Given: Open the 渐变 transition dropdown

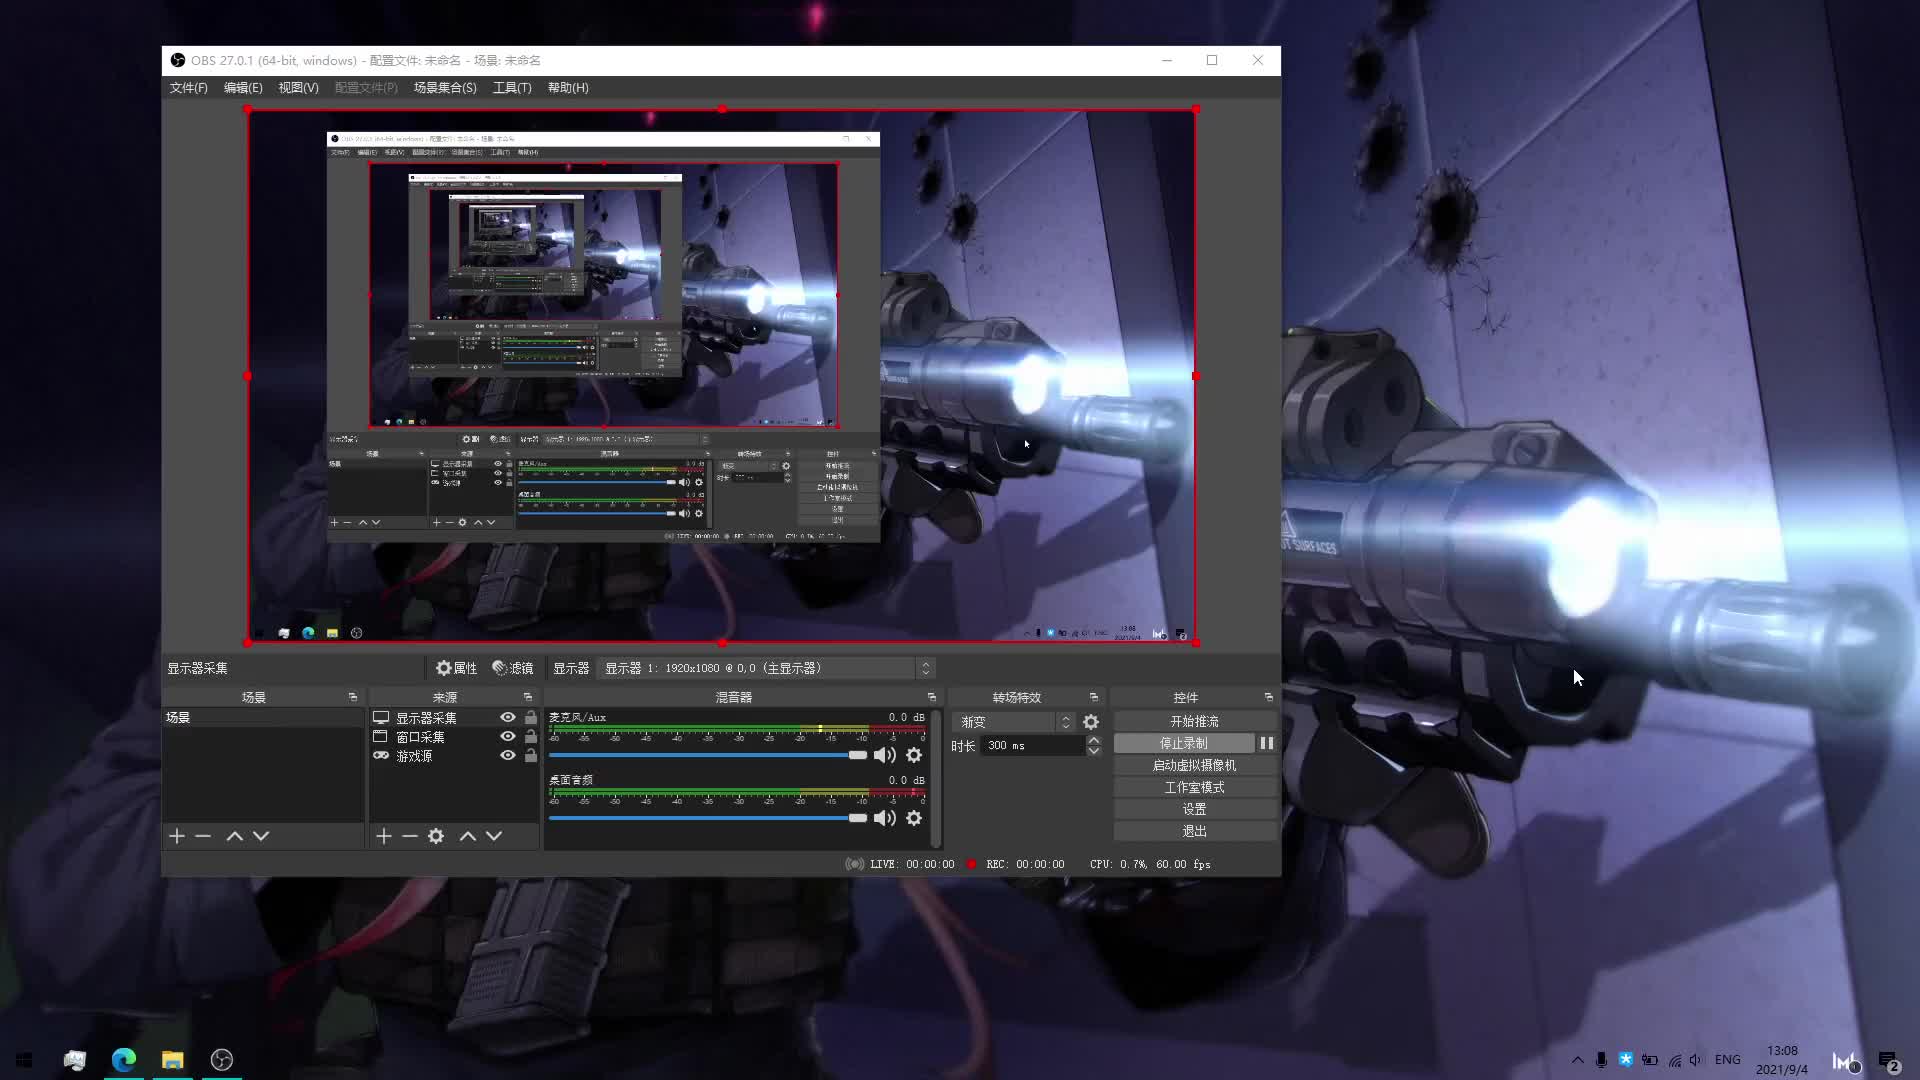Looking at the screenshot, I should click(x=1067, y=721).
